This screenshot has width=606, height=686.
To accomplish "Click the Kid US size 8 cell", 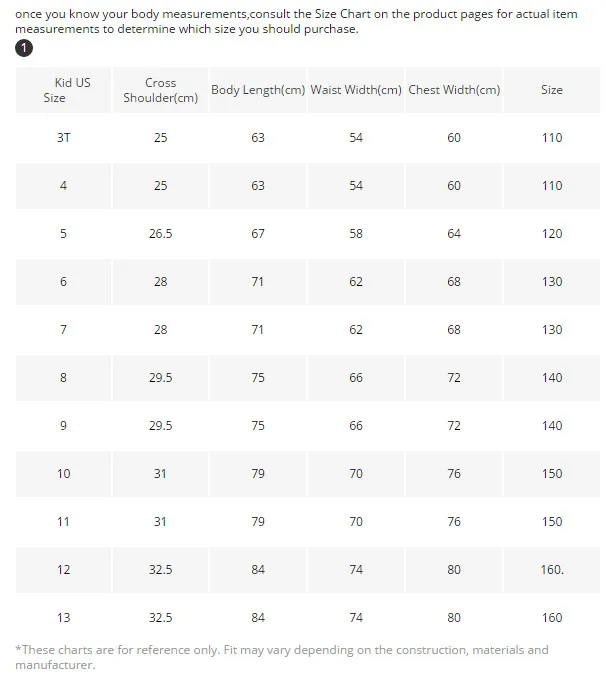I will click(x=63, y=378).
